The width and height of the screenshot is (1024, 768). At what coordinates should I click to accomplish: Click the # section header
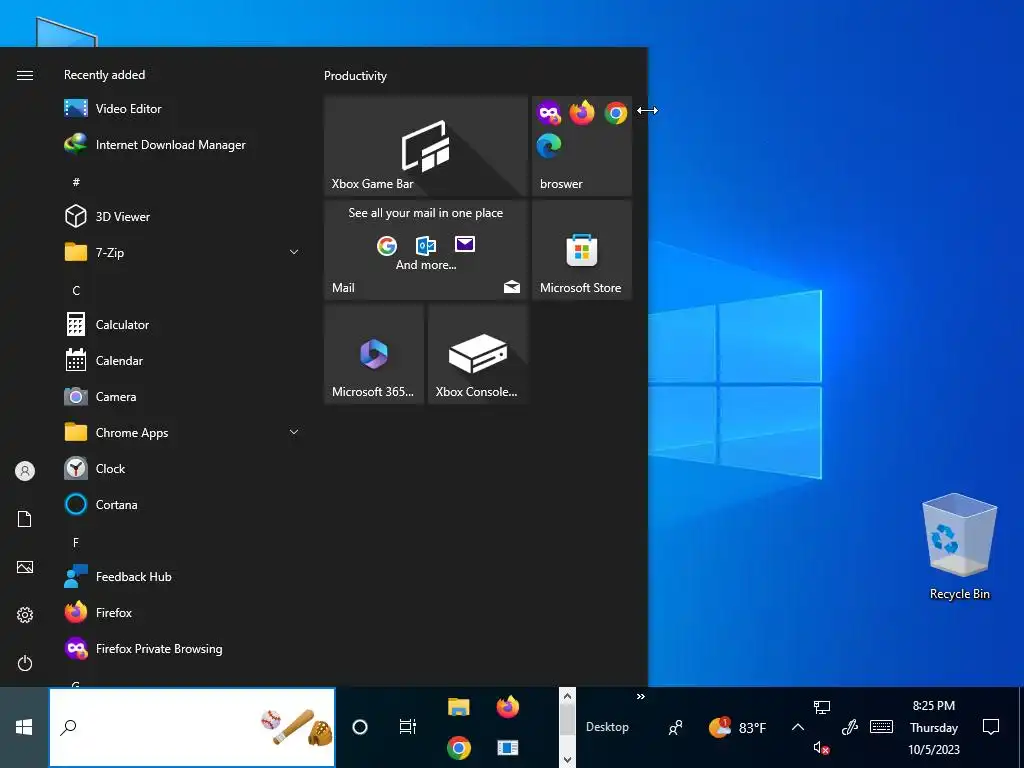click(76, 182)
